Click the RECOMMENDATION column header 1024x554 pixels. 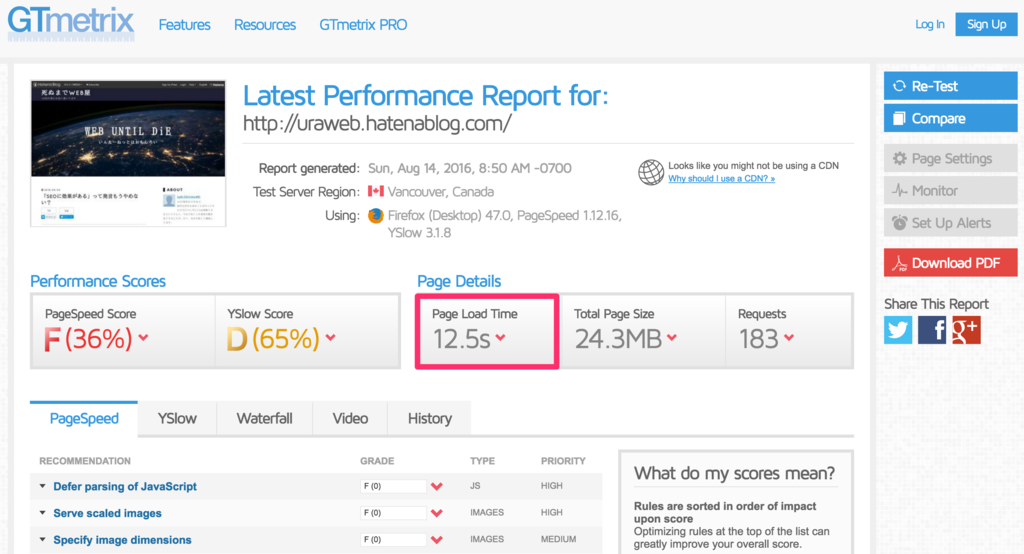coord(85,461)
